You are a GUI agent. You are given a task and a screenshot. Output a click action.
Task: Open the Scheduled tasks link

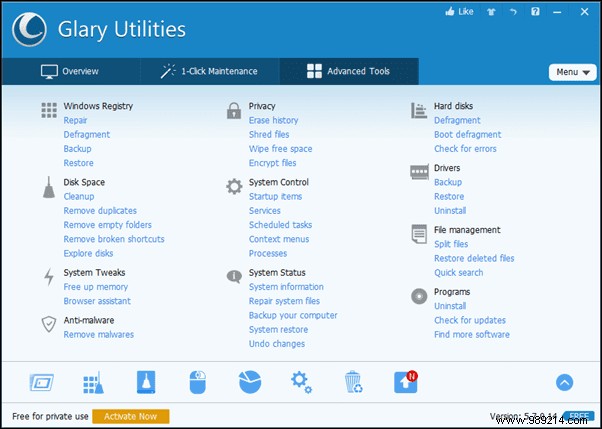click(280, 225)
